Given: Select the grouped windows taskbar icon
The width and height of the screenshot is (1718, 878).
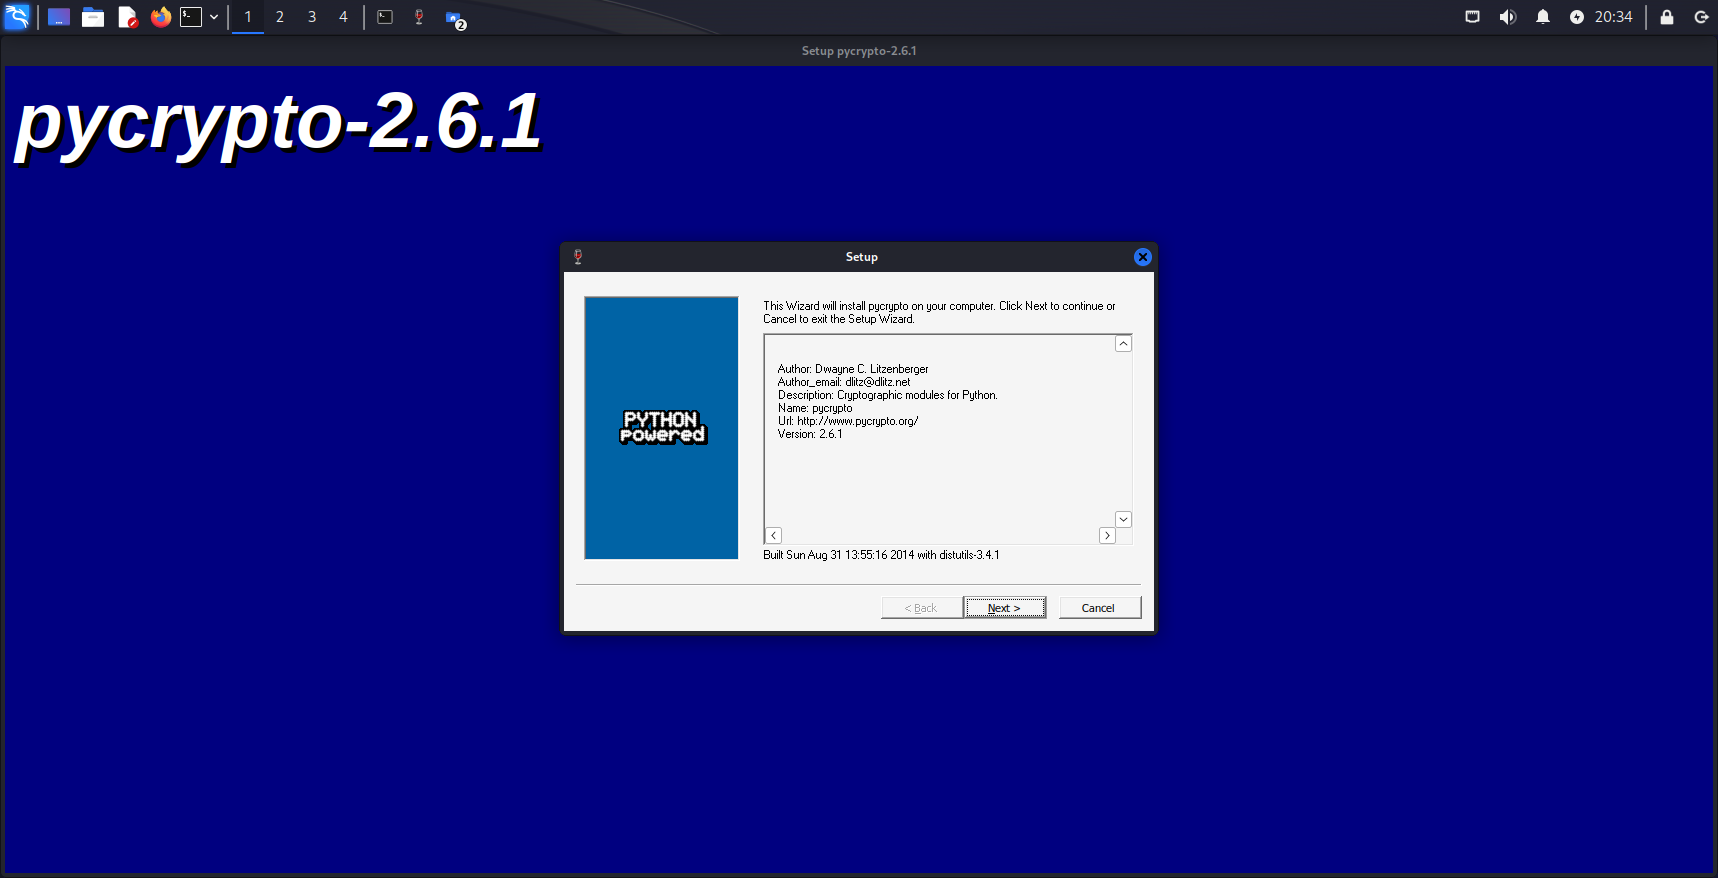Looking at the screenshot, I should tap(455, 19).
